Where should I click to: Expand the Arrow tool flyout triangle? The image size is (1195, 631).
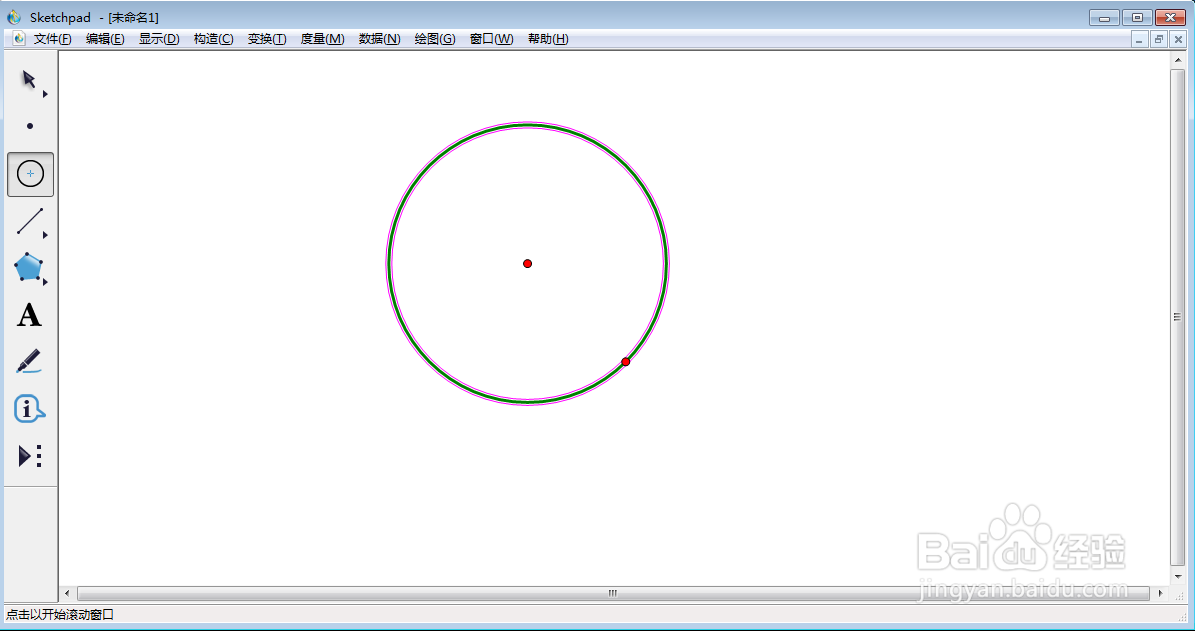pos(45,94)
